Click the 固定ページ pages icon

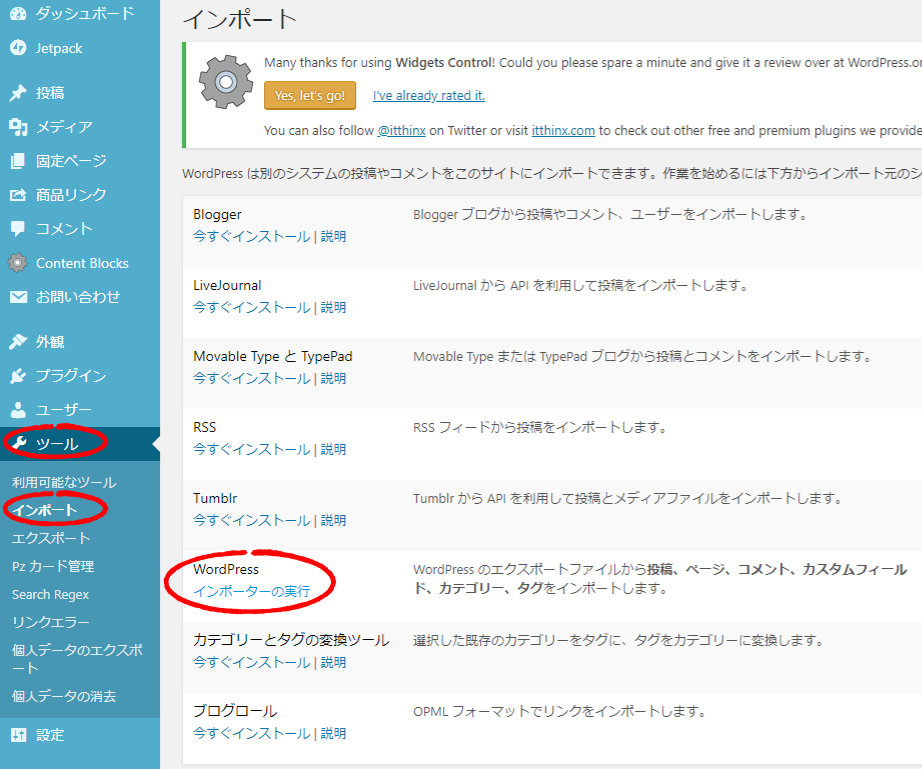pos(18,161)
